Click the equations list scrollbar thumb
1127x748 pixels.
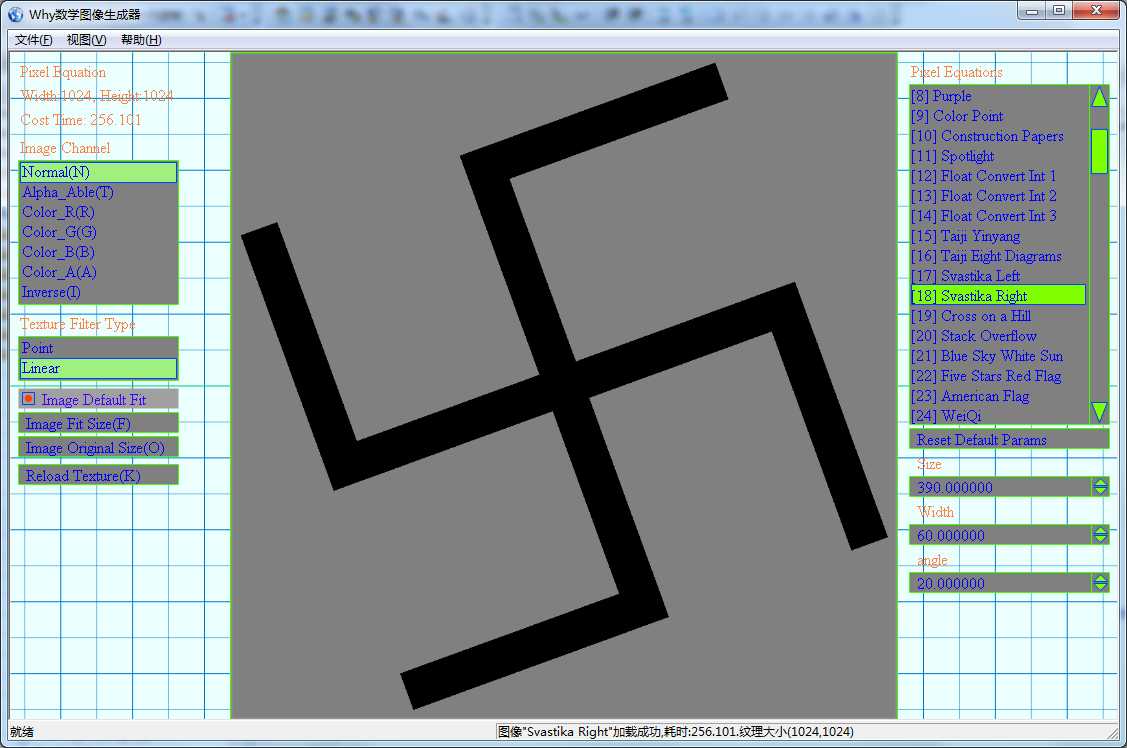point(1099,151)
